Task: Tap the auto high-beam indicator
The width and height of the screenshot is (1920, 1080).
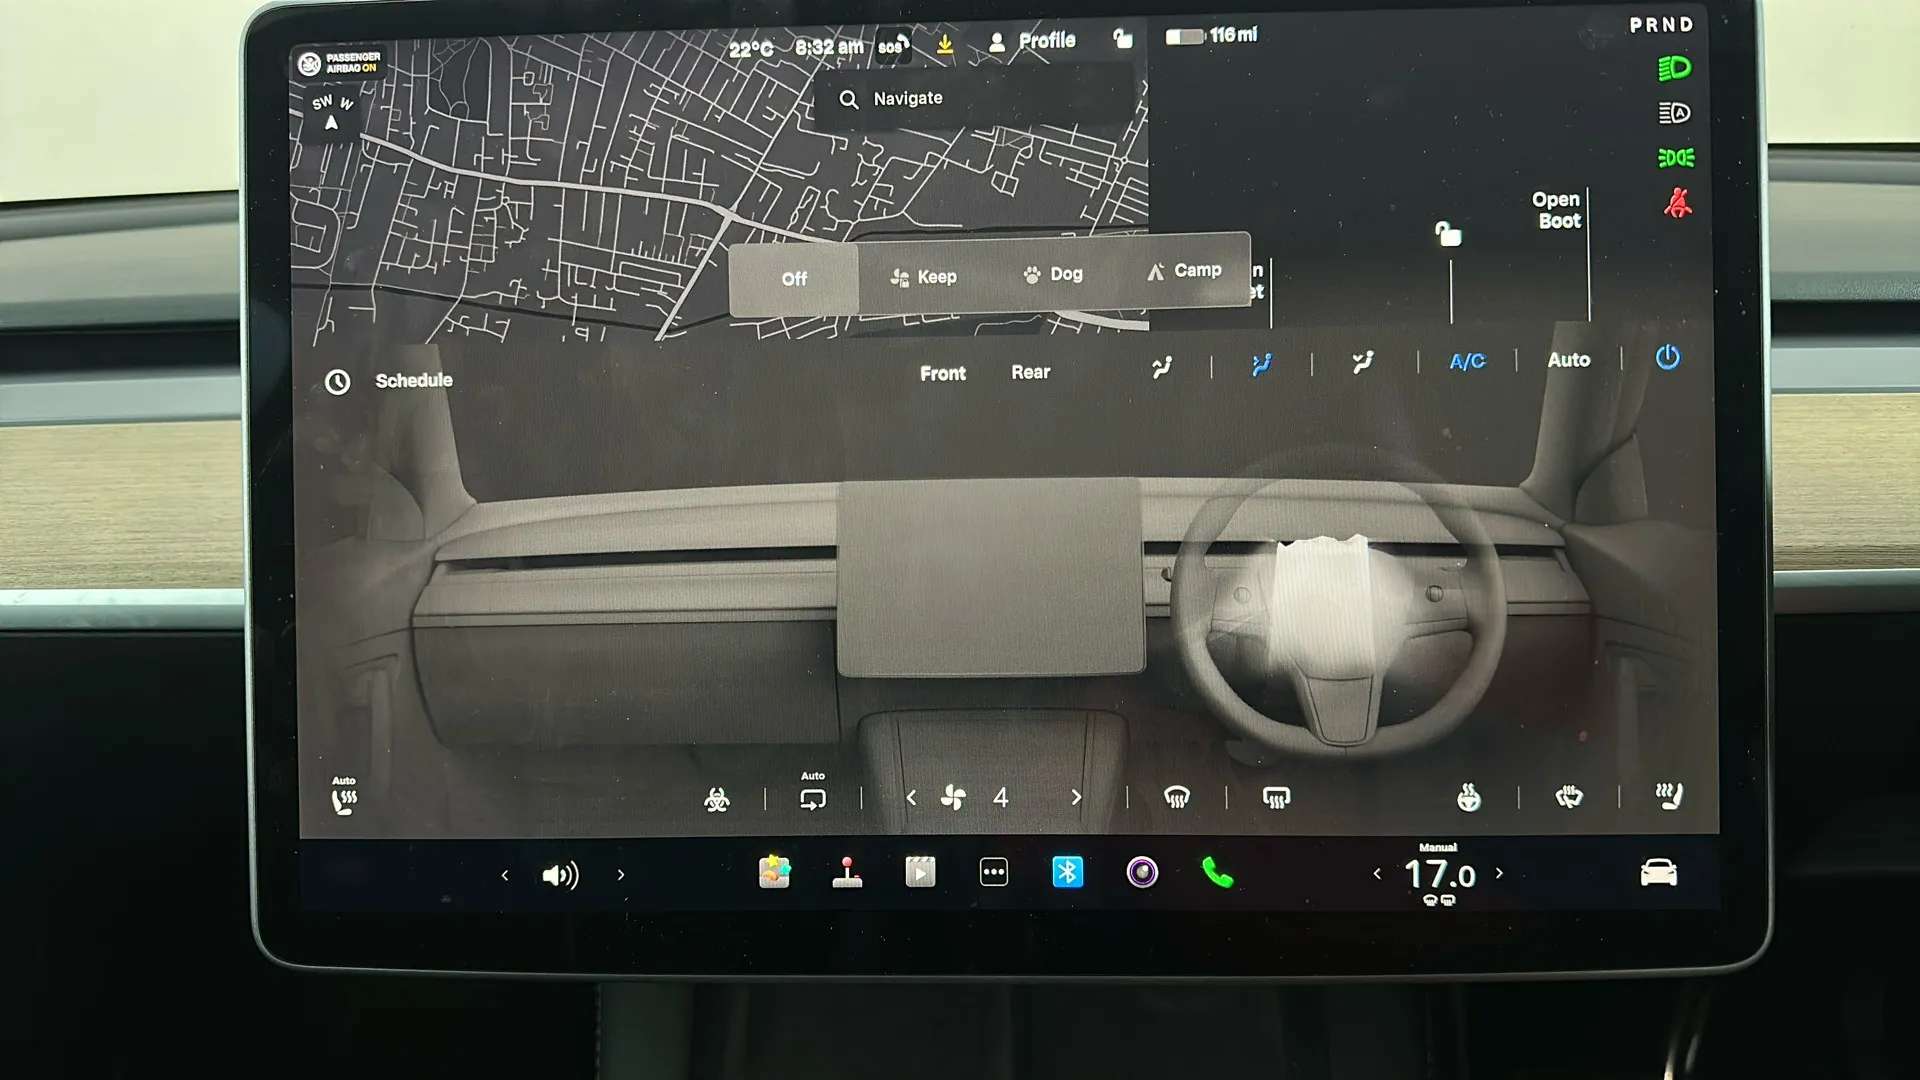Action: [x=1674, y=113]
